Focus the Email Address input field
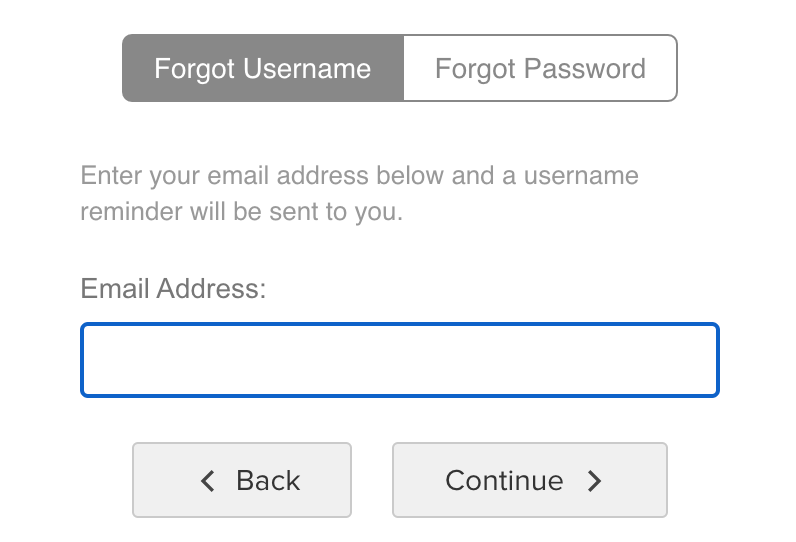 point(399,360)
